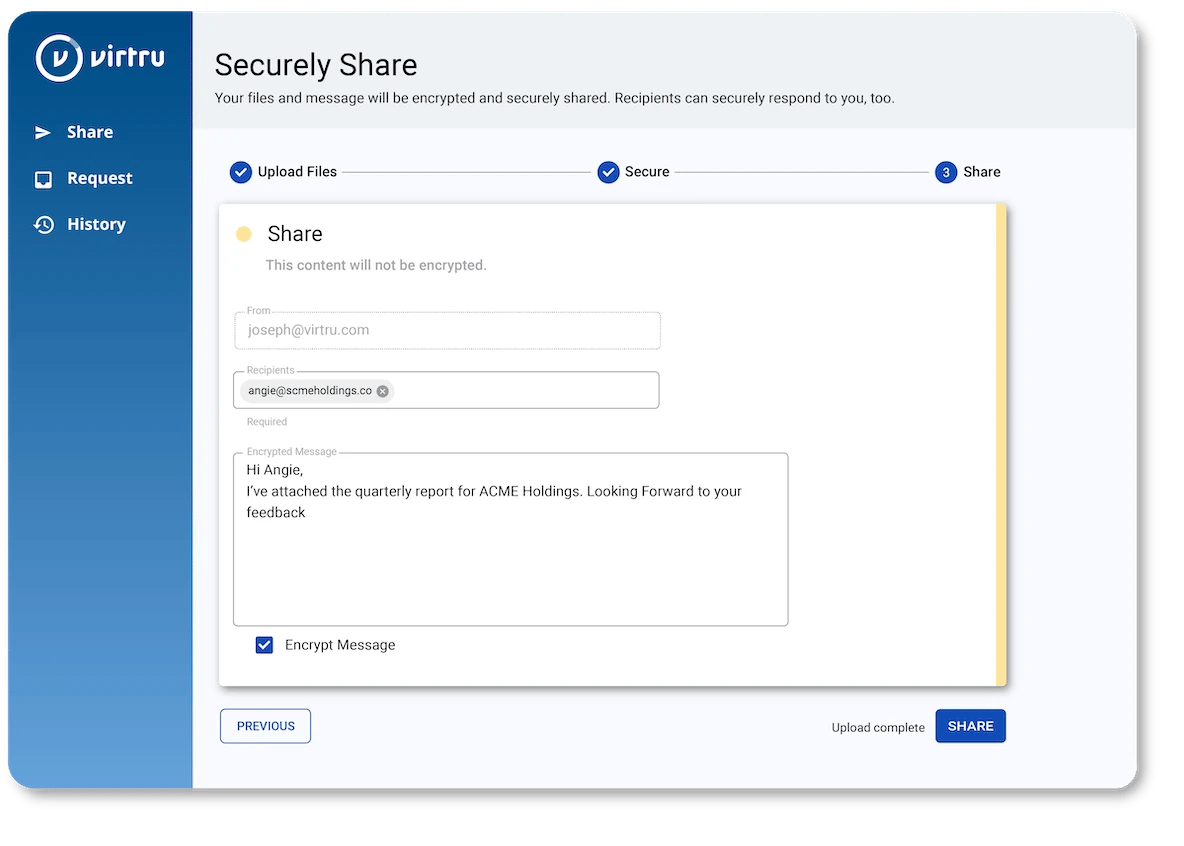This screenshot has width=1184, height=846.
Task: Remove the angie@scmeholdings.co recipient chip
Action: [x=382, y=391]
